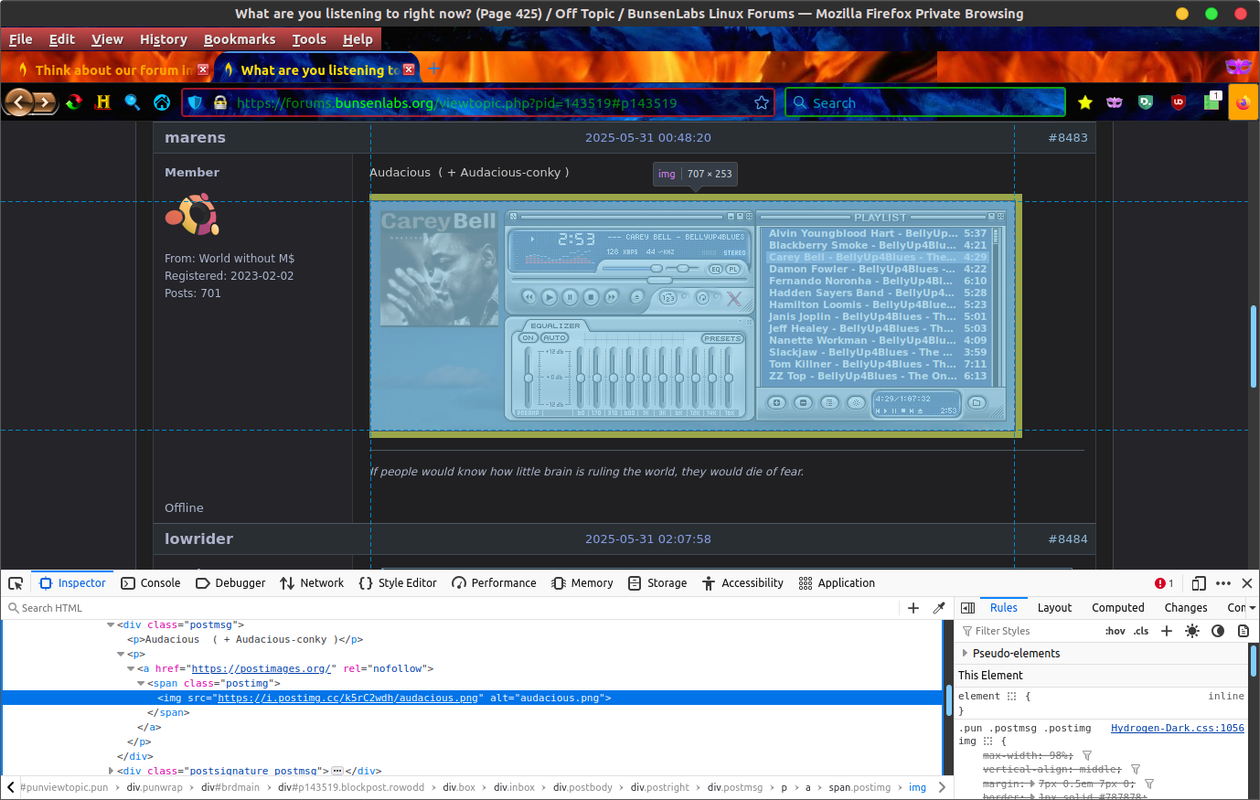
Task: Expand the margin shorthand property arrow
Action: [1030, 784]
